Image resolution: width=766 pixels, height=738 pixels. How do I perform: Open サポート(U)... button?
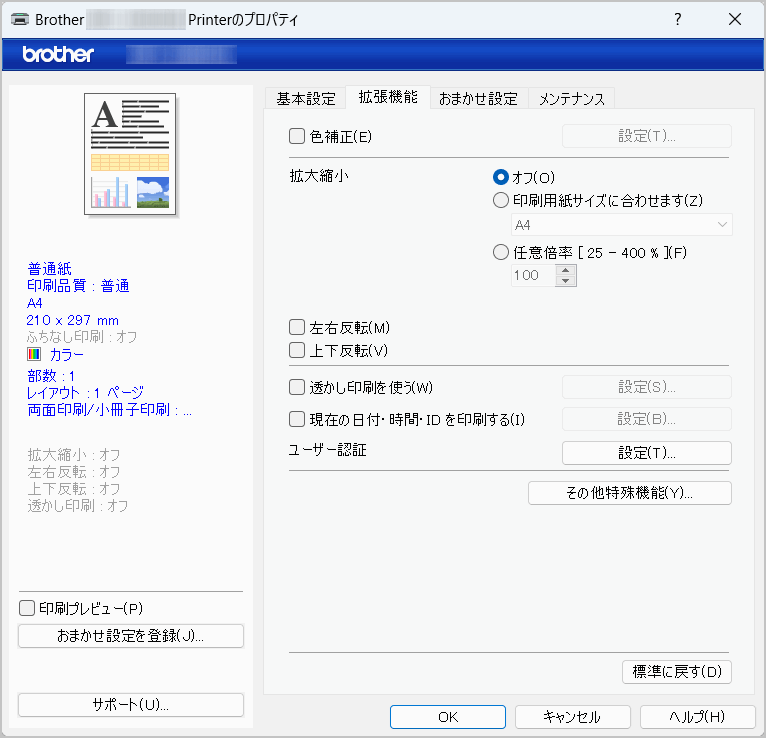[x=130, y=705]
